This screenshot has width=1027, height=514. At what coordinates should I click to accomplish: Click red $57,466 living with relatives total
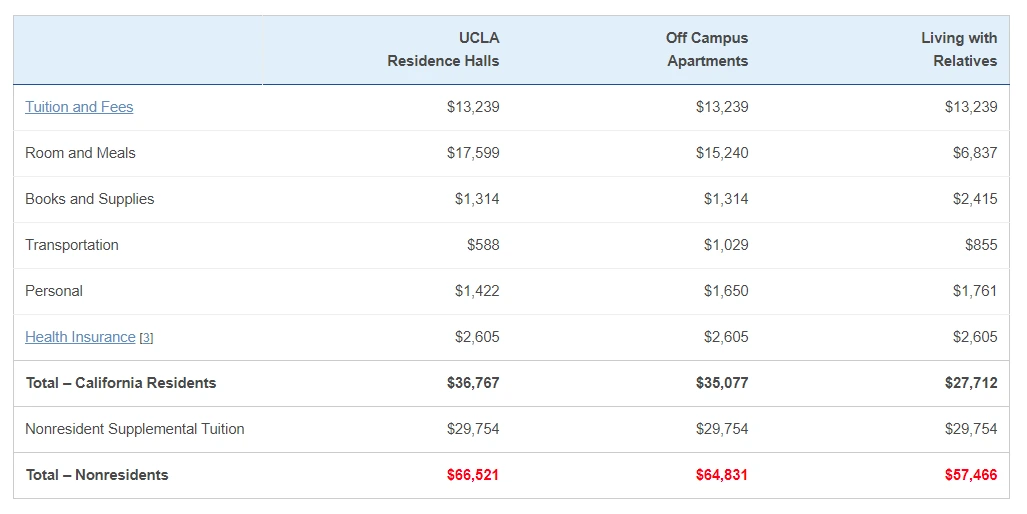pyautogui.click(x=970, y=475)
